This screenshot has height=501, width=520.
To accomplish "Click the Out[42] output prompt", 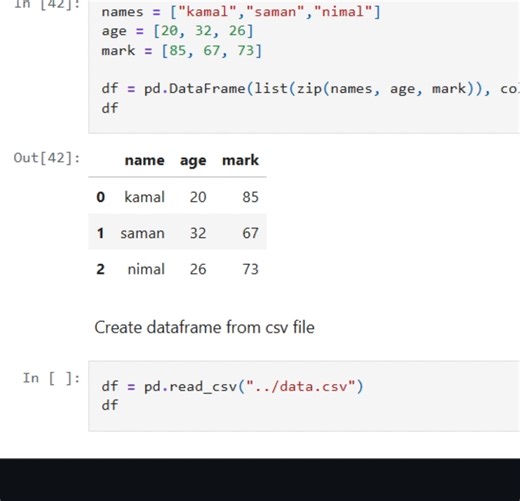I will coord(47,158).
